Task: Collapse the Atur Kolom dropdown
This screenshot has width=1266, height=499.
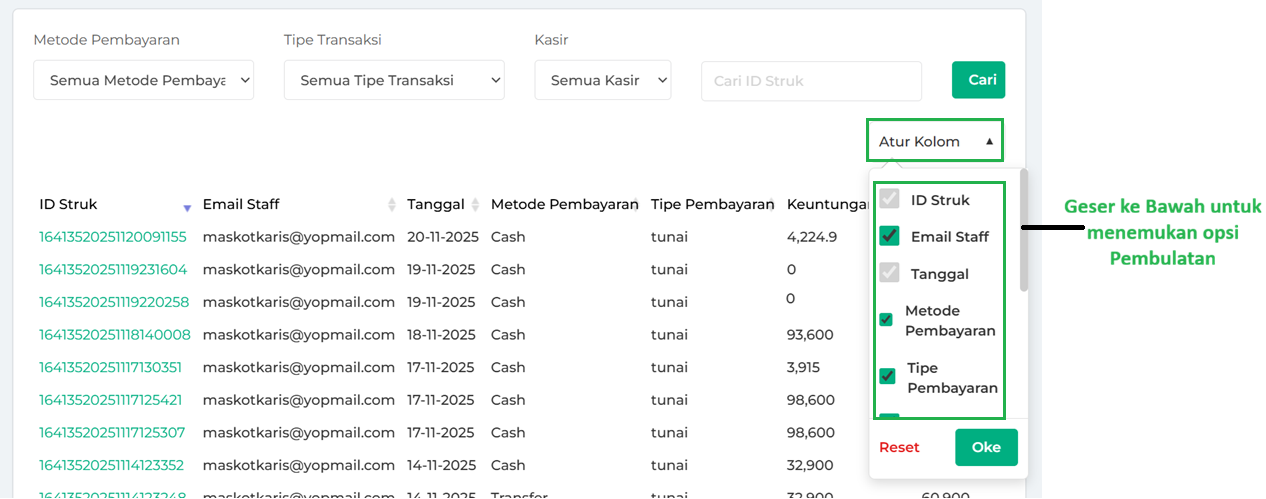Action: pyautogui.click(x=934, y=142)
